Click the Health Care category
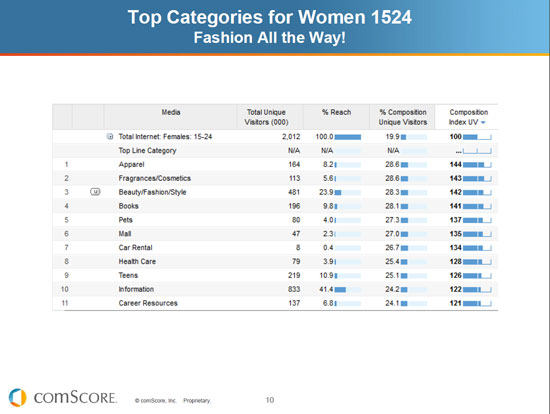 pyautogui.click(x=137, y=261)
